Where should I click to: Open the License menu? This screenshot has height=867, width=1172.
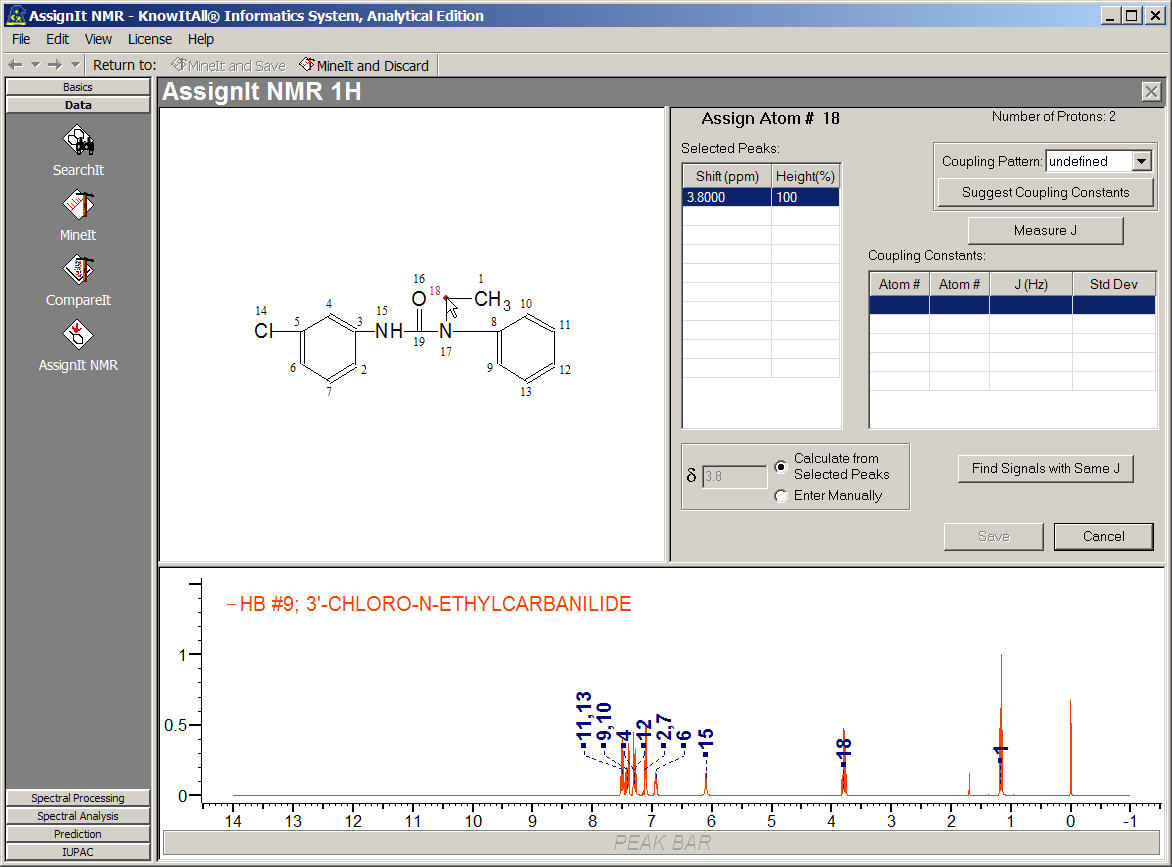pos(149,39)
